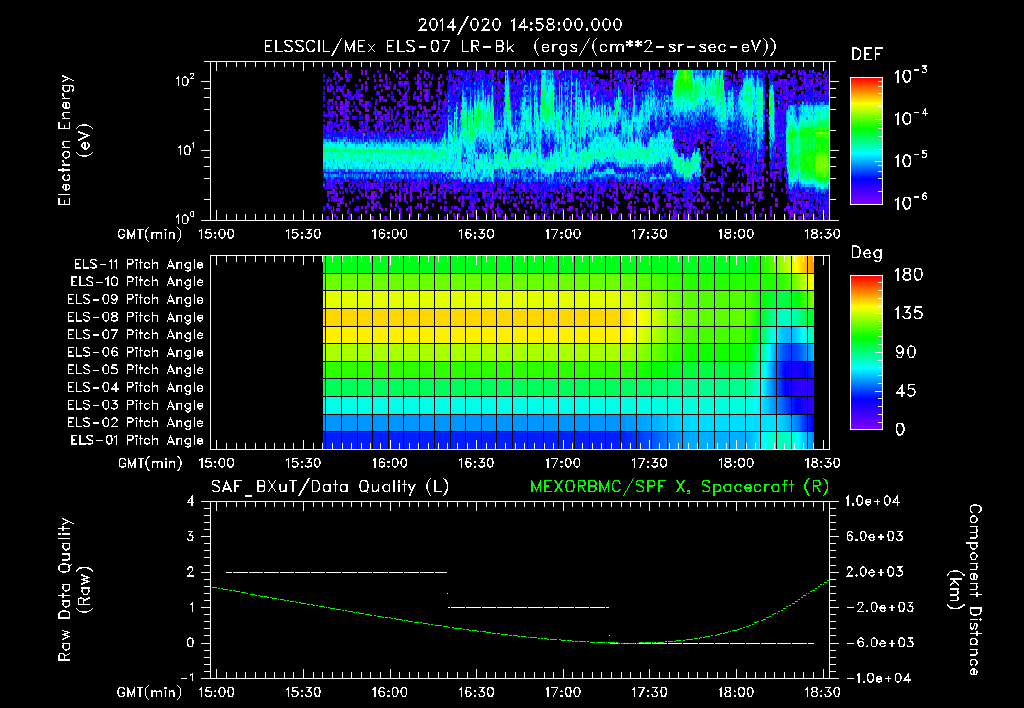The image size is (1024, 708).
Task: Select the ELS-03 Pitch Angle row label
Action: coord(136,406)
